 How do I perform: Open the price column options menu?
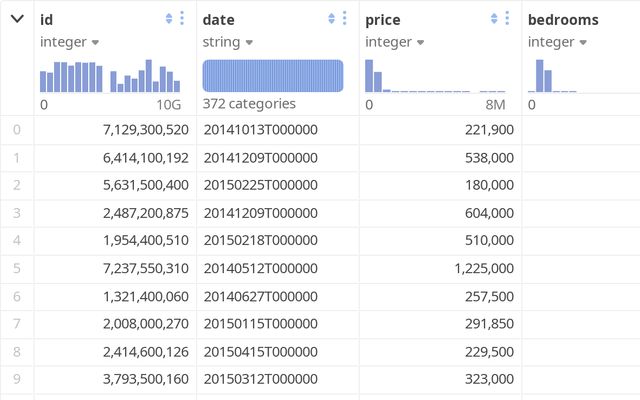click(507, 19)
